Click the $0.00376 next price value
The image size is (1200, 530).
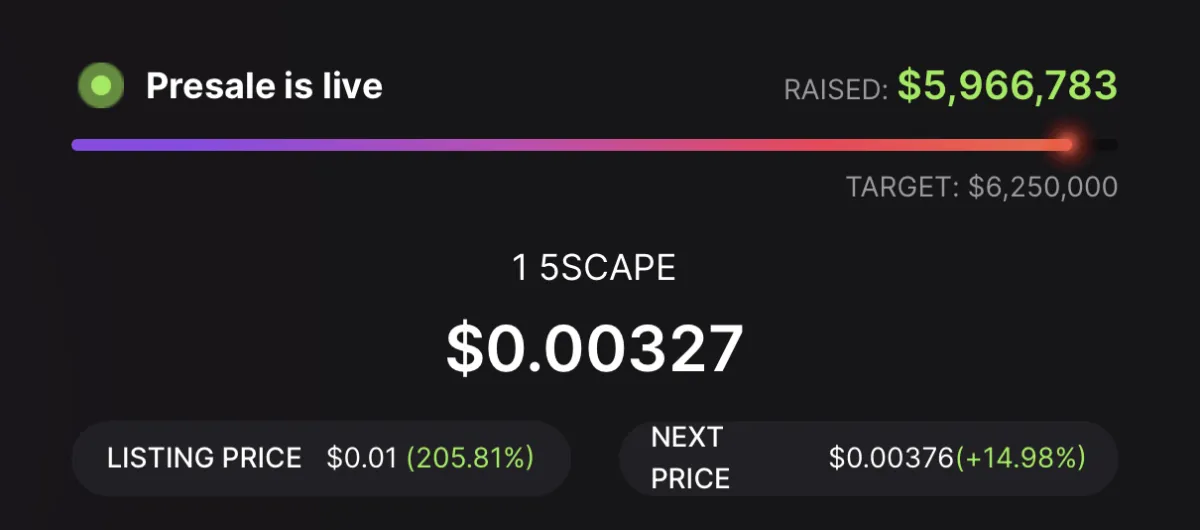[892, 458]
